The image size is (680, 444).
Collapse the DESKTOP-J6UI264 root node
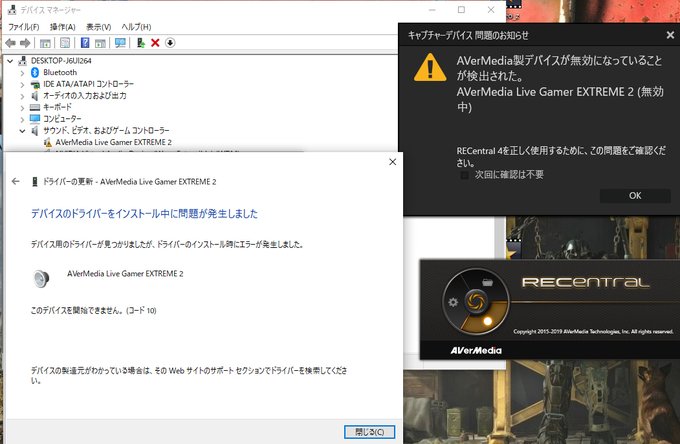[x=10, y=61]
